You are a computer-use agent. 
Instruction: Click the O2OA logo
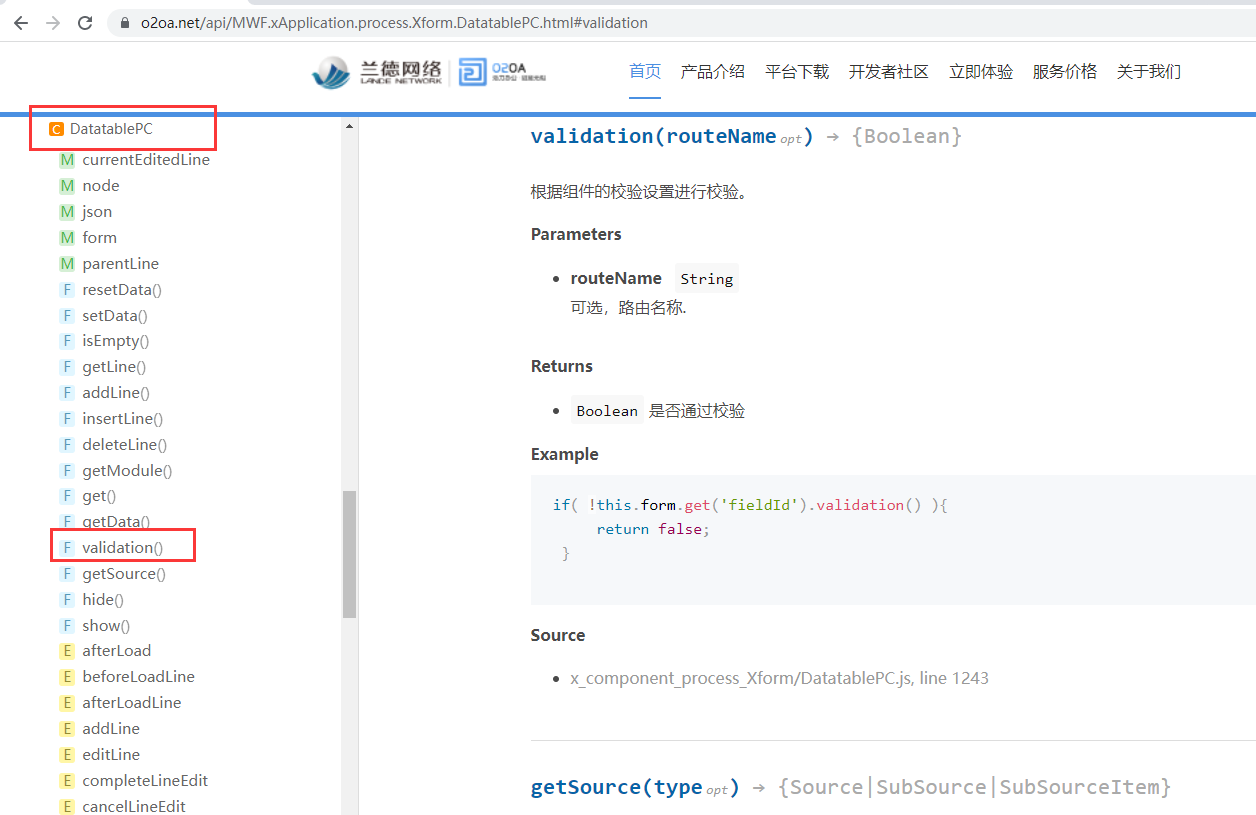503,72
